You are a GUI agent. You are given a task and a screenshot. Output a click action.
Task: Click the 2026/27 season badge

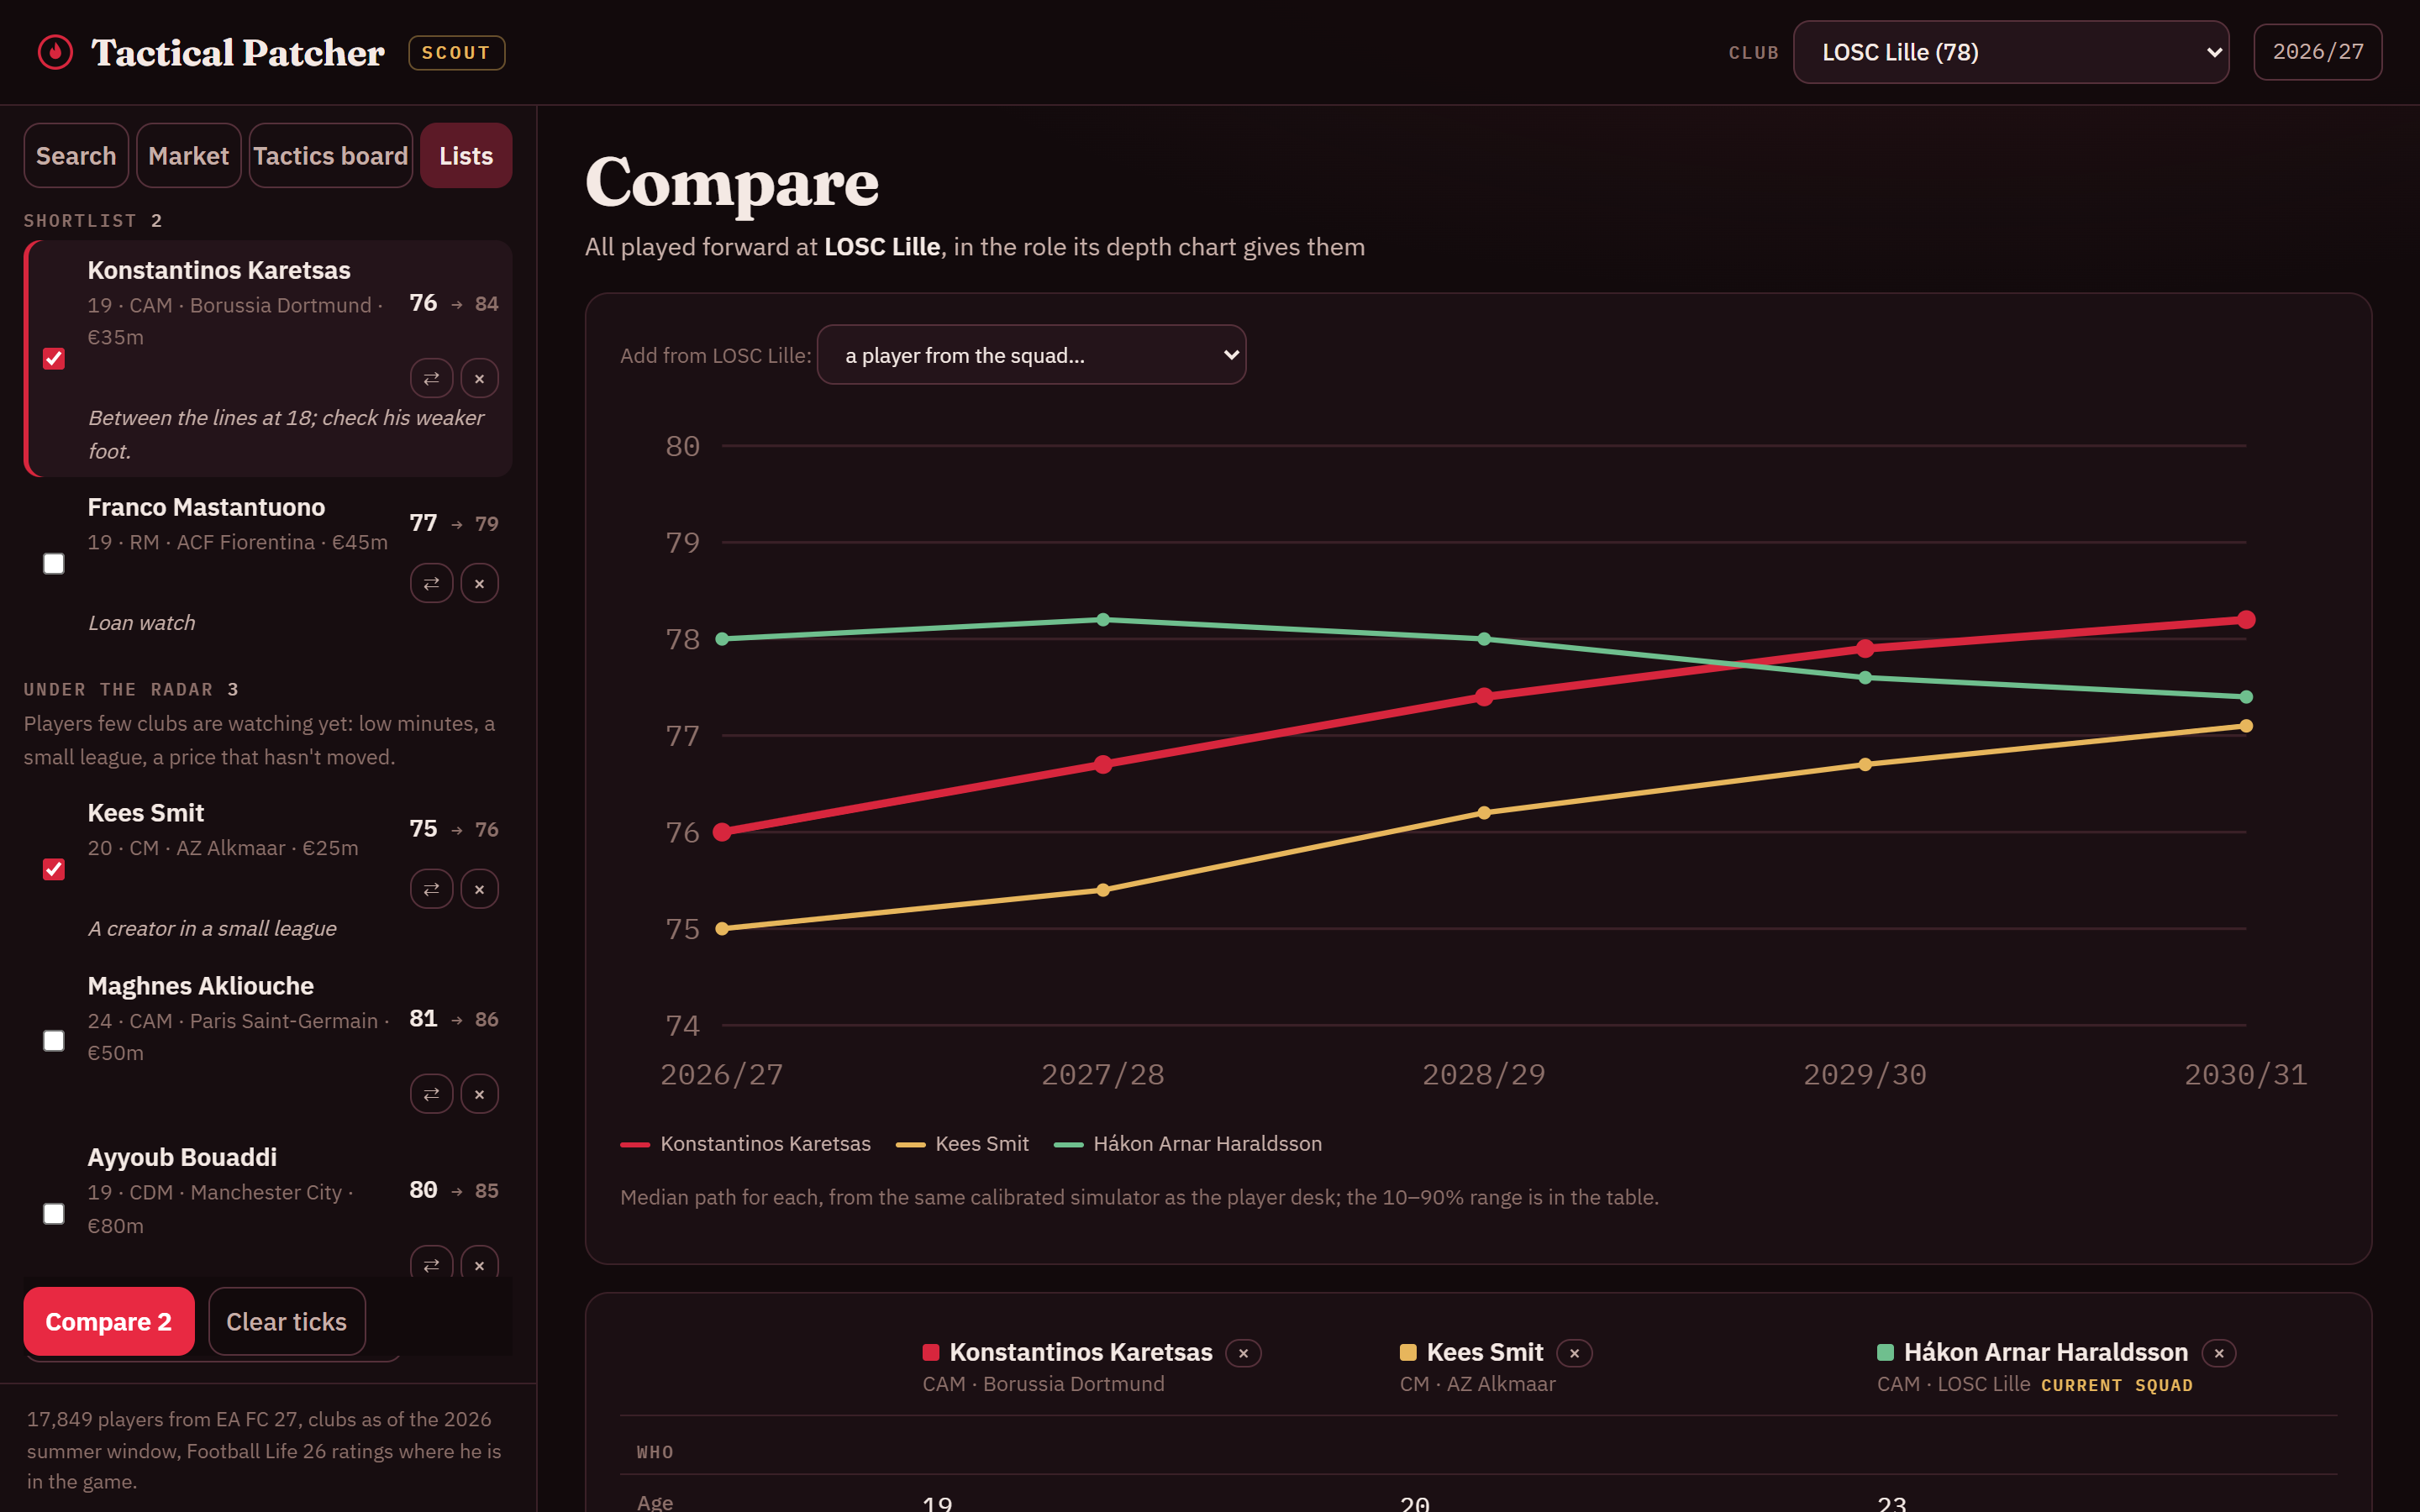click(2317, 52)
